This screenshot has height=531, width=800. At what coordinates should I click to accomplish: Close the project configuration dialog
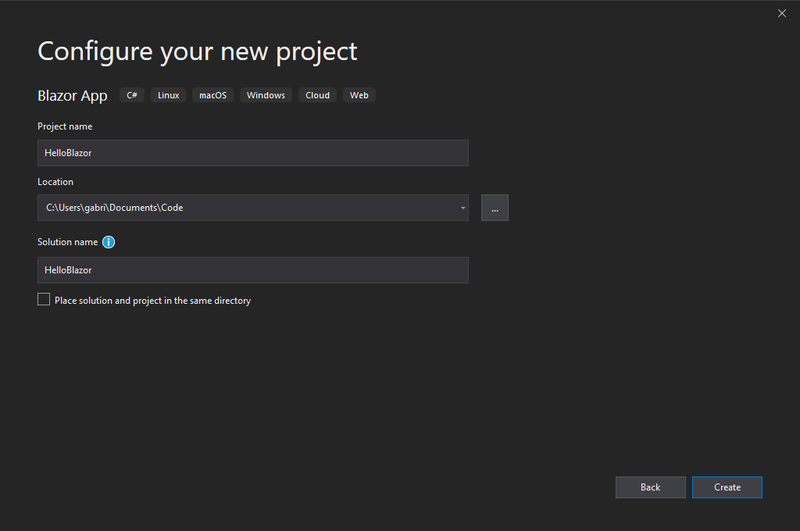782,13
